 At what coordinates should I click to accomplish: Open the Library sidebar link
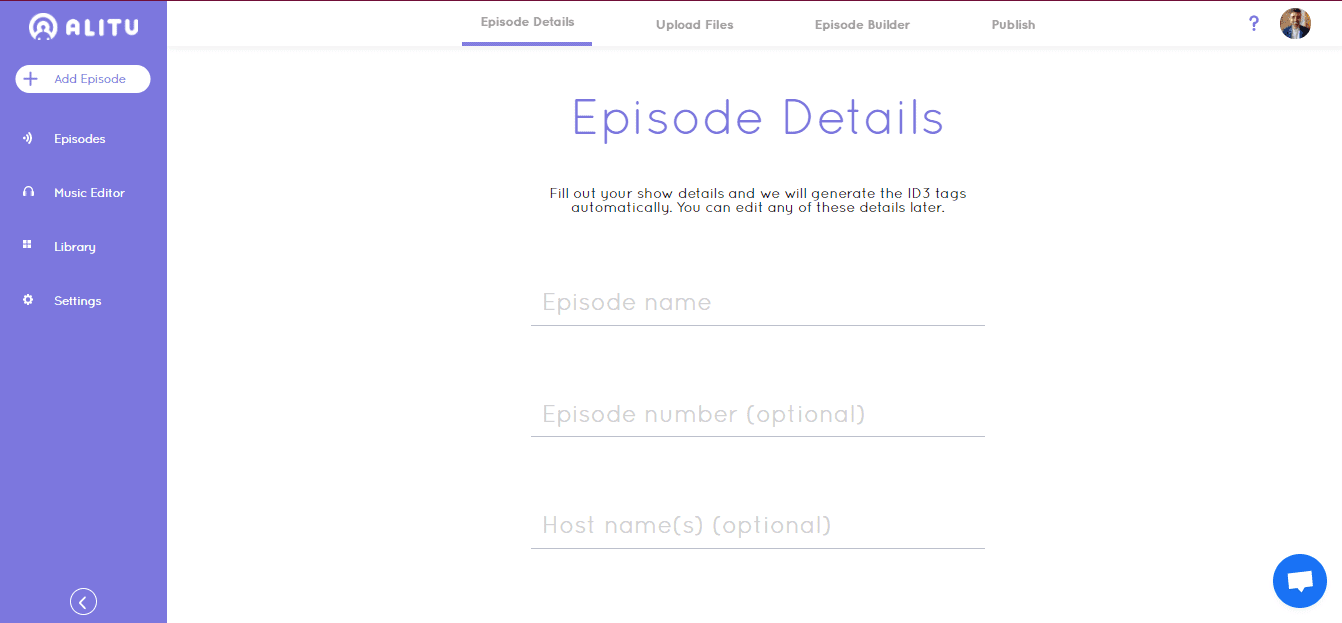pos(75,247)
